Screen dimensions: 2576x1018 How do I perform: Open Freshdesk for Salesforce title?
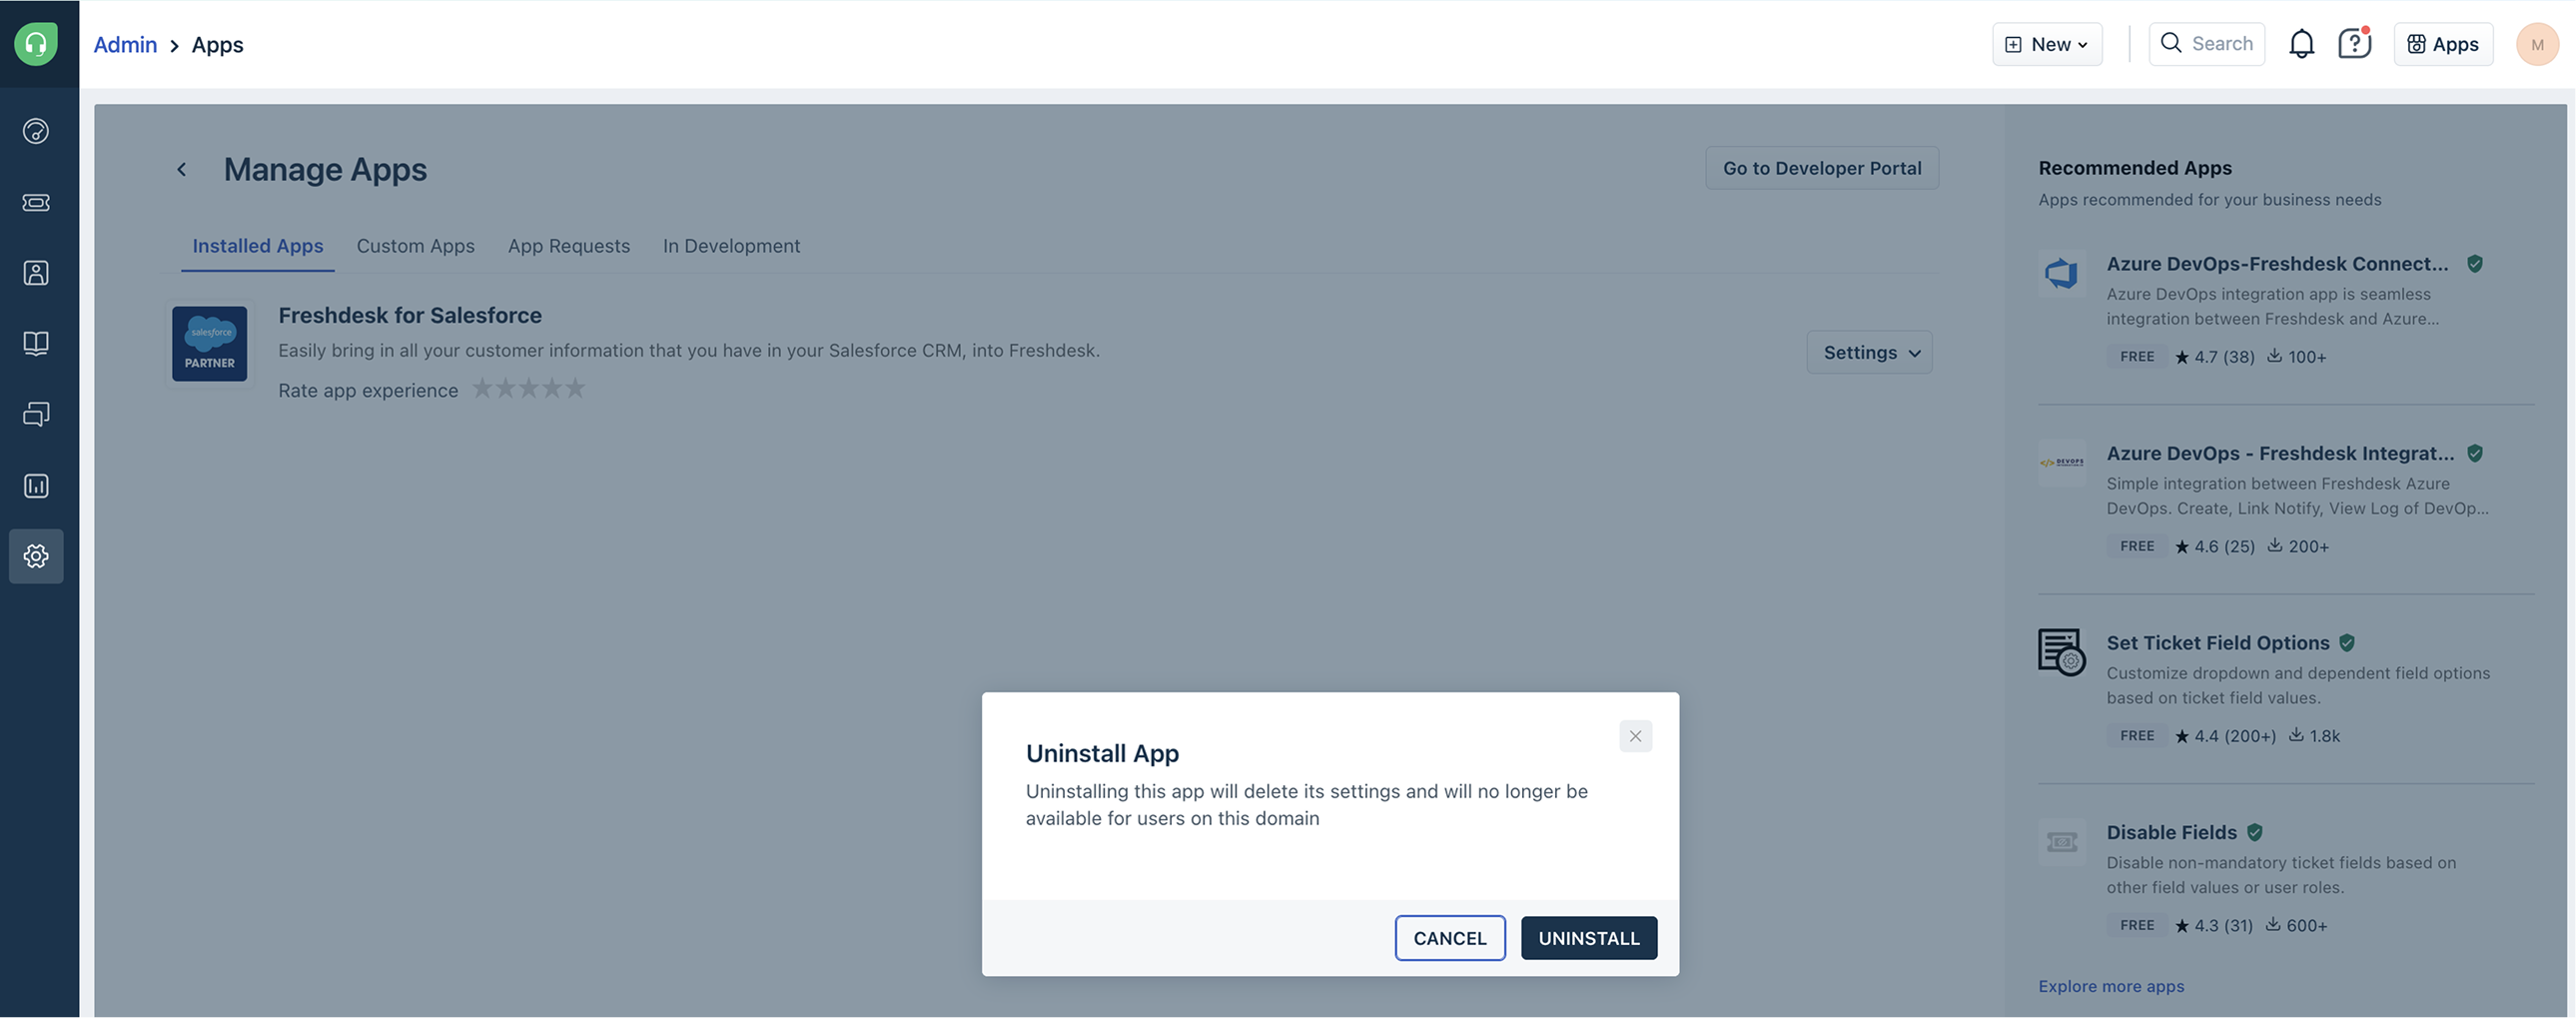pyautogui.click(x=410, y=315)
